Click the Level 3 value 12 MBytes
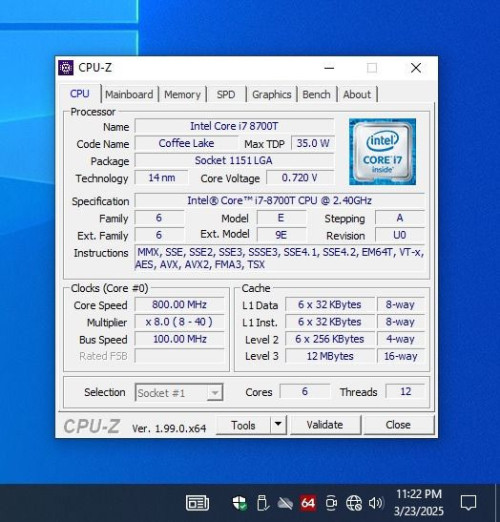500x522 pixels. point(330,356)
